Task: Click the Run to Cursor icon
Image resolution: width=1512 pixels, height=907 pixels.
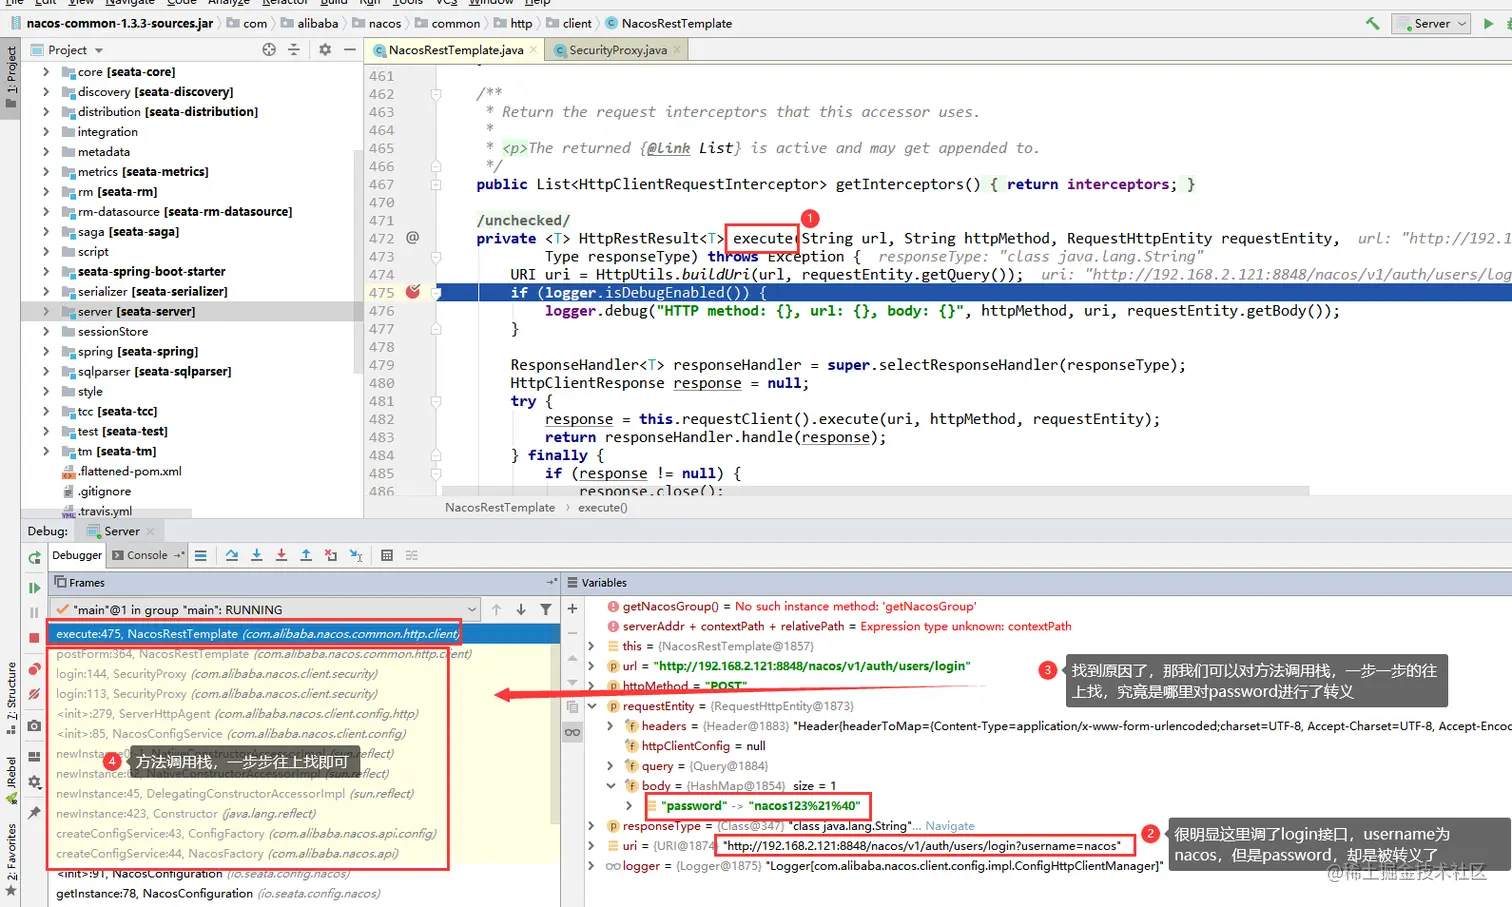Action: click(356, 555)
